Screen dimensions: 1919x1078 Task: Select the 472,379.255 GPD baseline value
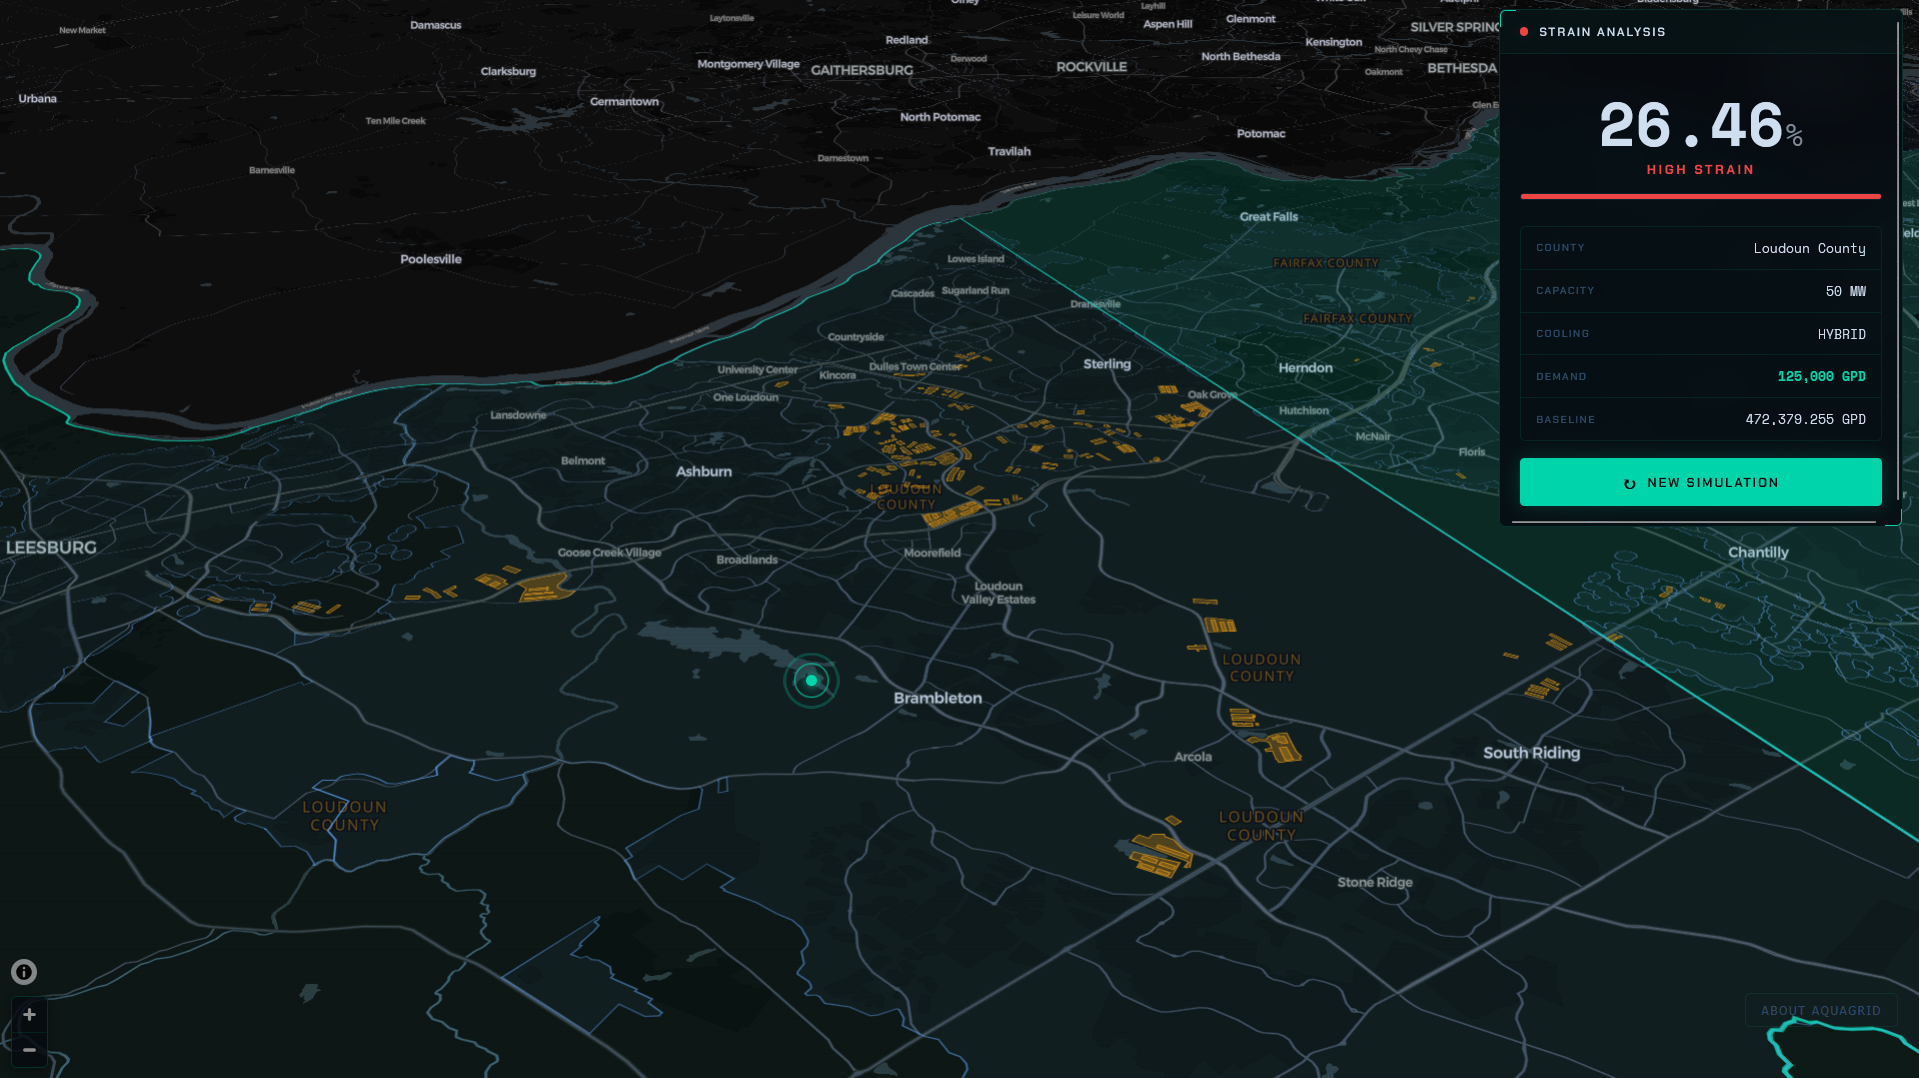(1805, 419)
